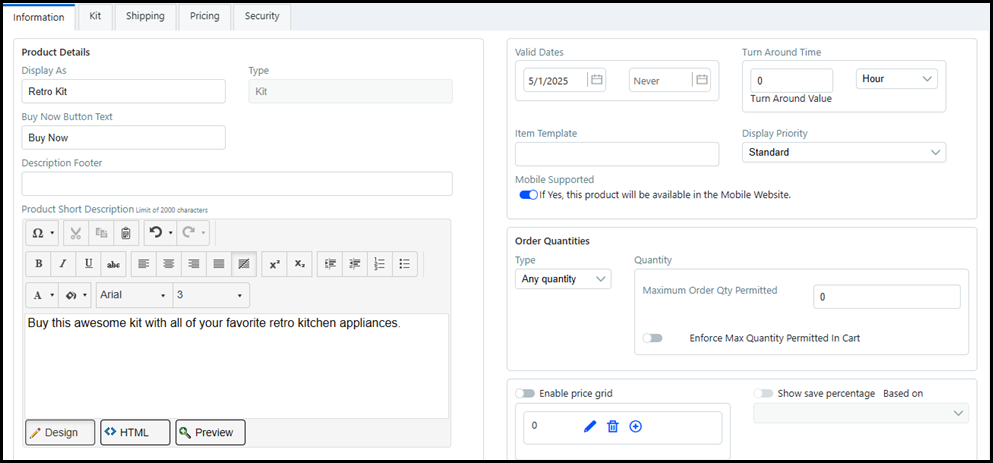Viewport: 993px width, 463px height.
Task: Open the font color picker
Action: (x=41, y=295)
